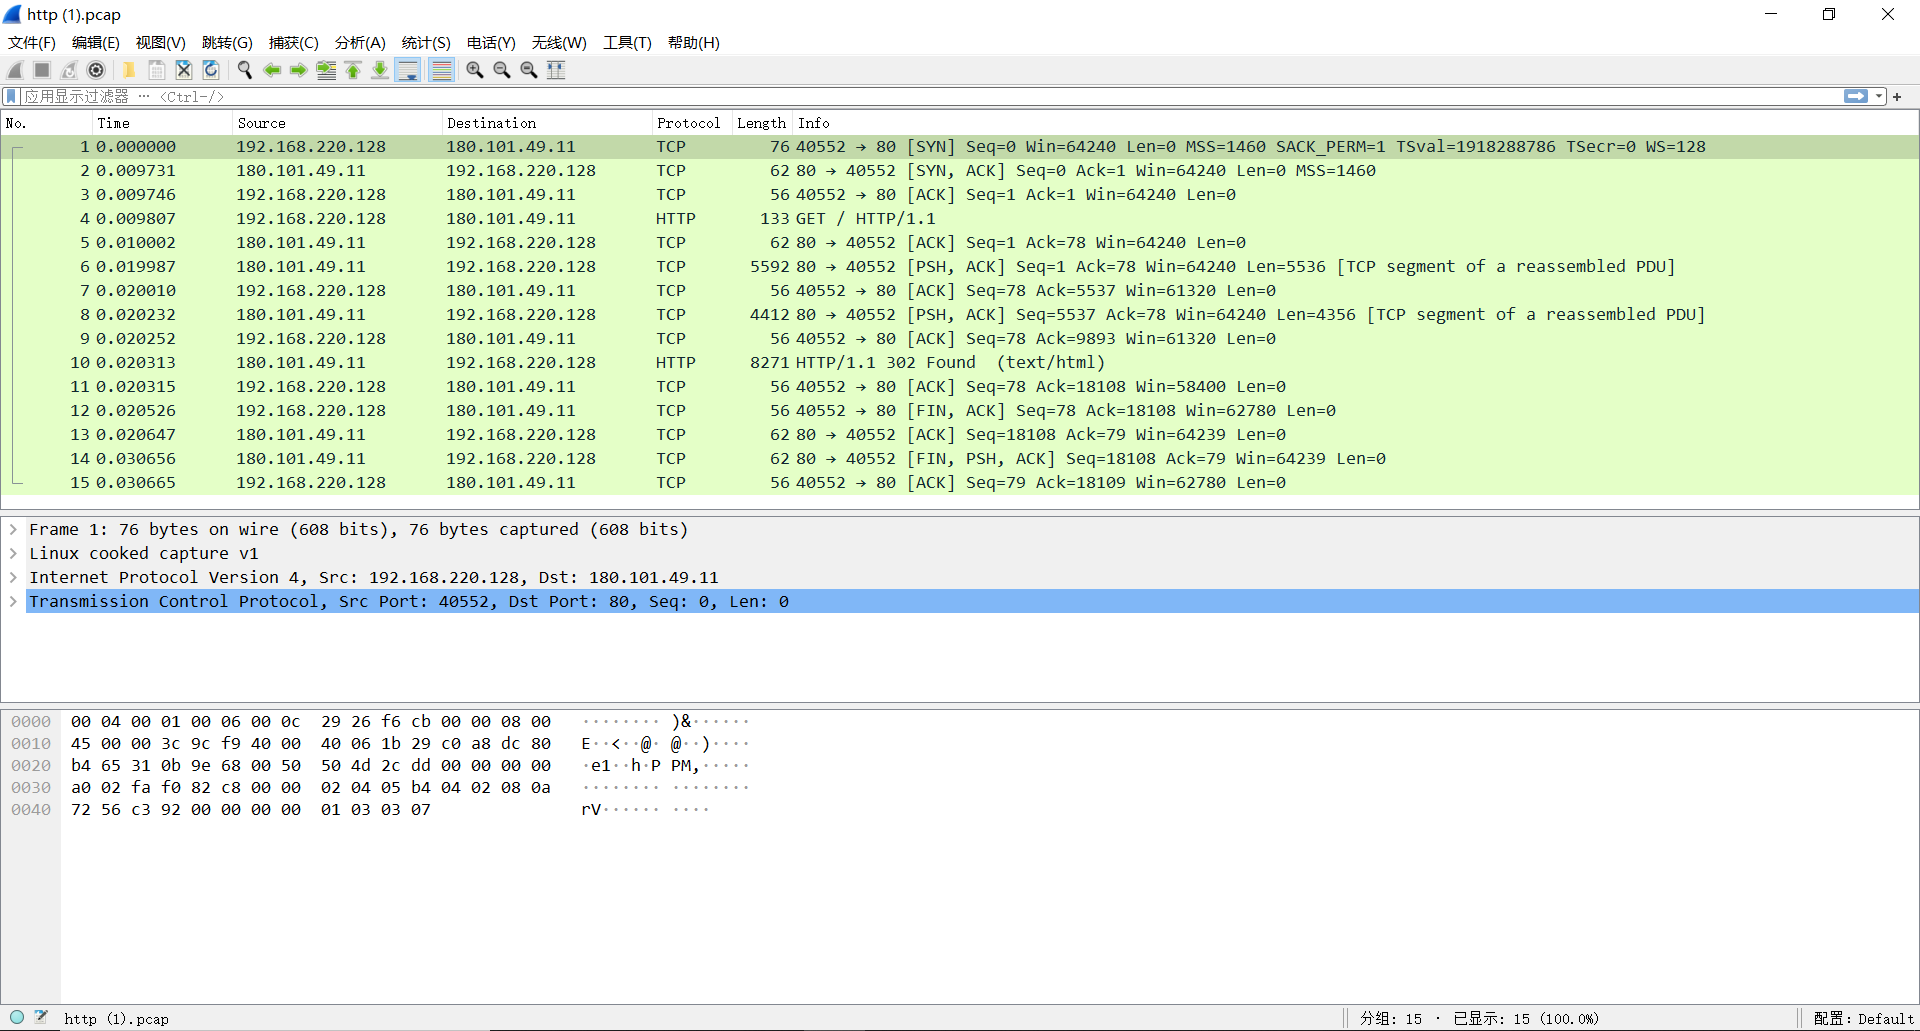Expand the Frame 1 details row

[13, 529]
